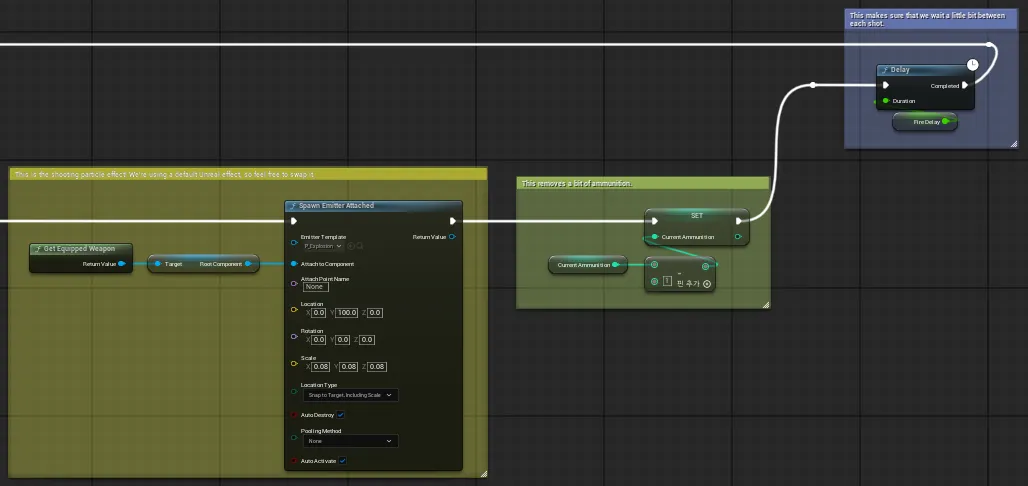Screen dimensions: 1028x486
Task: Click the Rotation Z value field
Action: click(x=367, y=340)
